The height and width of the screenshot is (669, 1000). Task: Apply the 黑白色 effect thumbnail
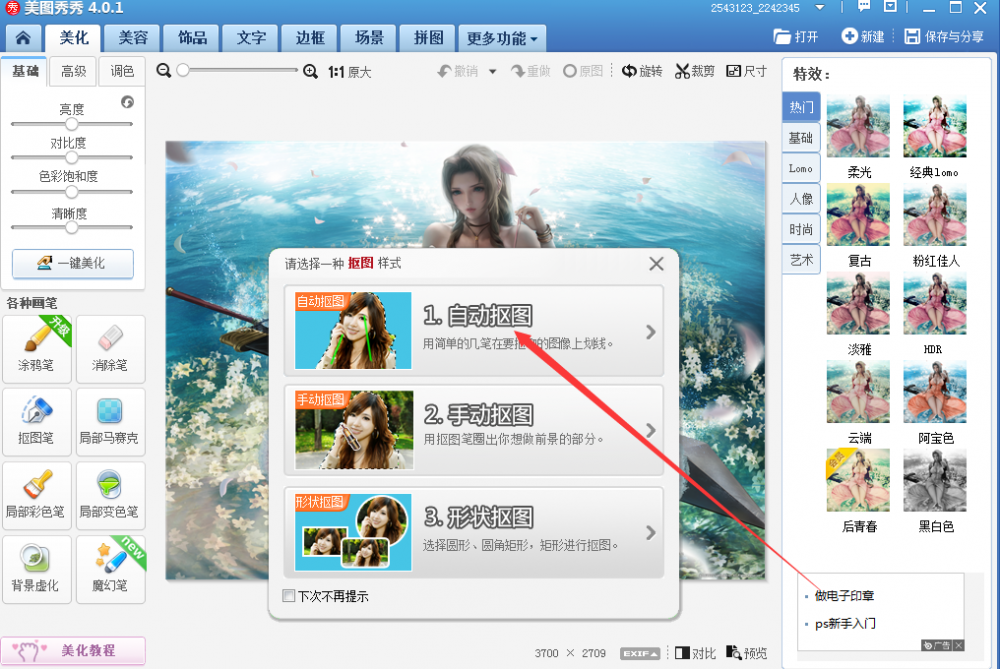click(x=935, y=481)
